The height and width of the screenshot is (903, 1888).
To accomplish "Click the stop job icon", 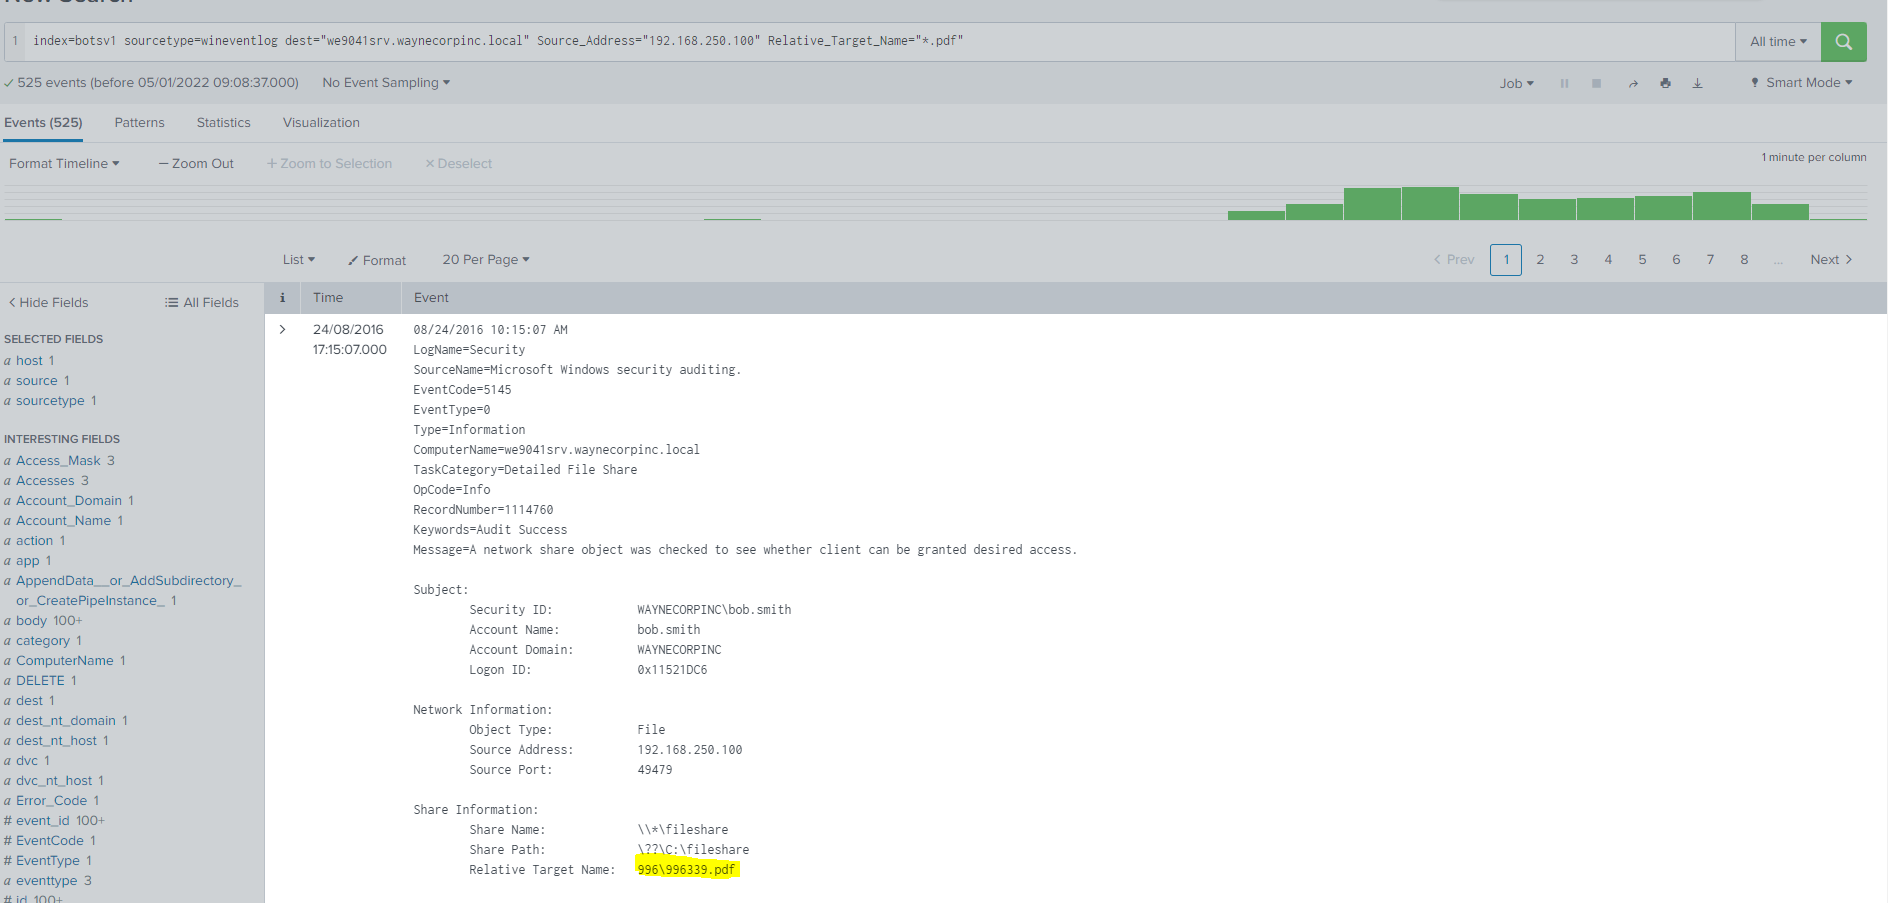I will (1596, 84).
